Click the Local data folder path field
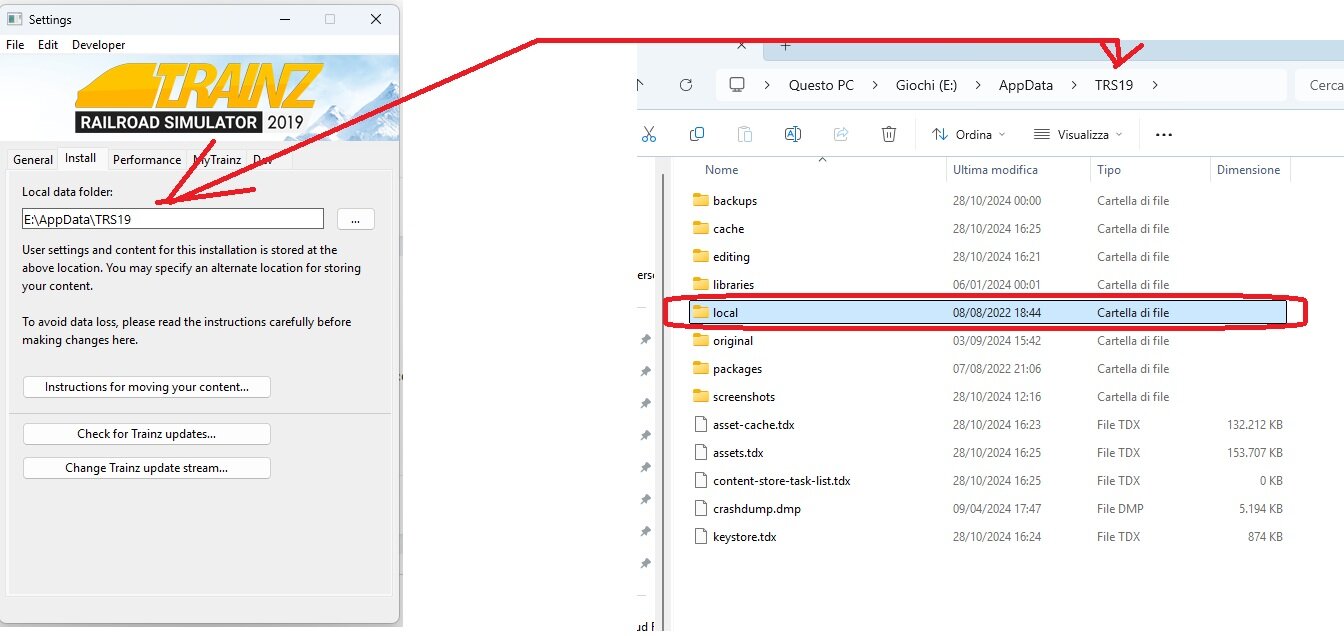This screenshot has height=636, width=1344. [173, 219]
